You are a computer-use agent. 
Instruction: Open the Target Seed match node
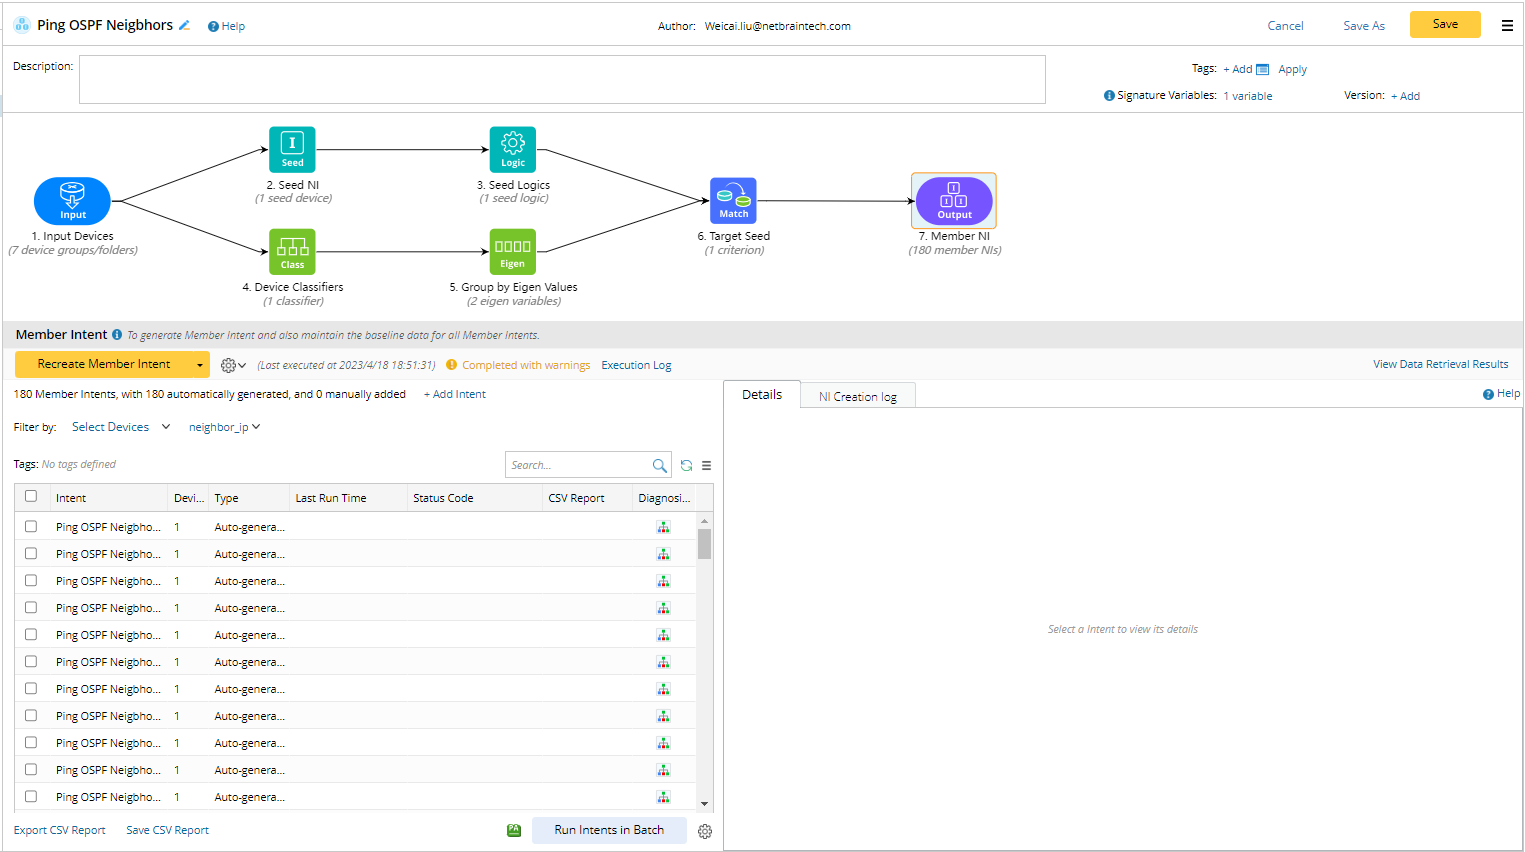(733, 200)
